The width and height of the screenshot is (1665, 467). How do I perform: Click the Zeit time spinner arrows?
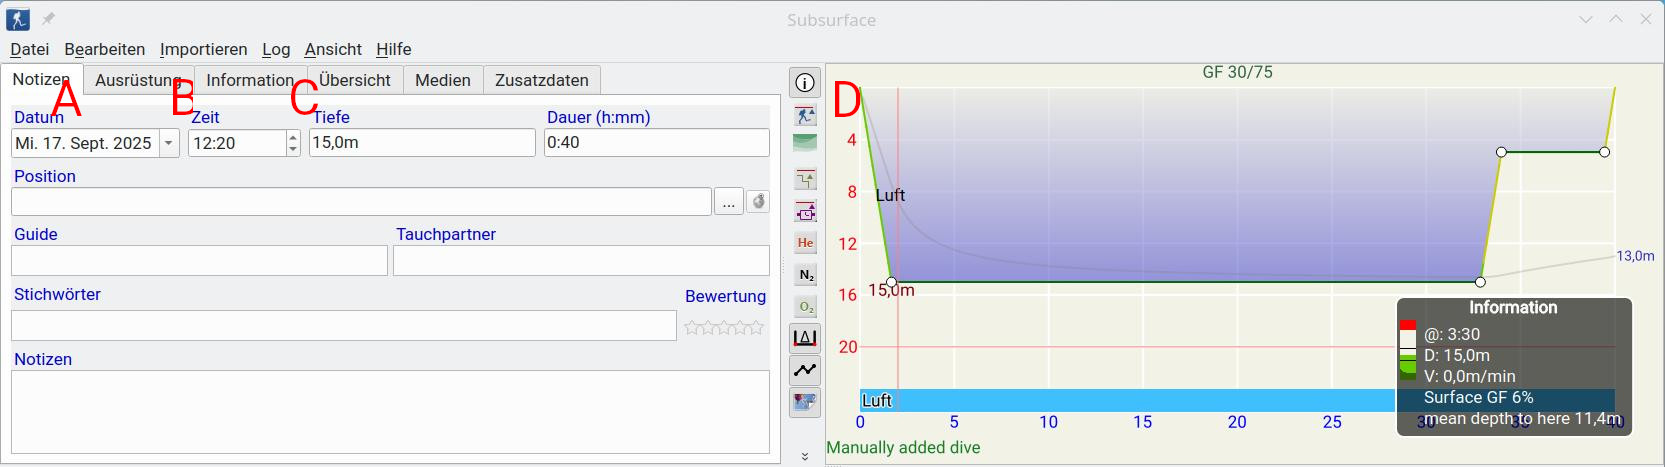(293, 144)
